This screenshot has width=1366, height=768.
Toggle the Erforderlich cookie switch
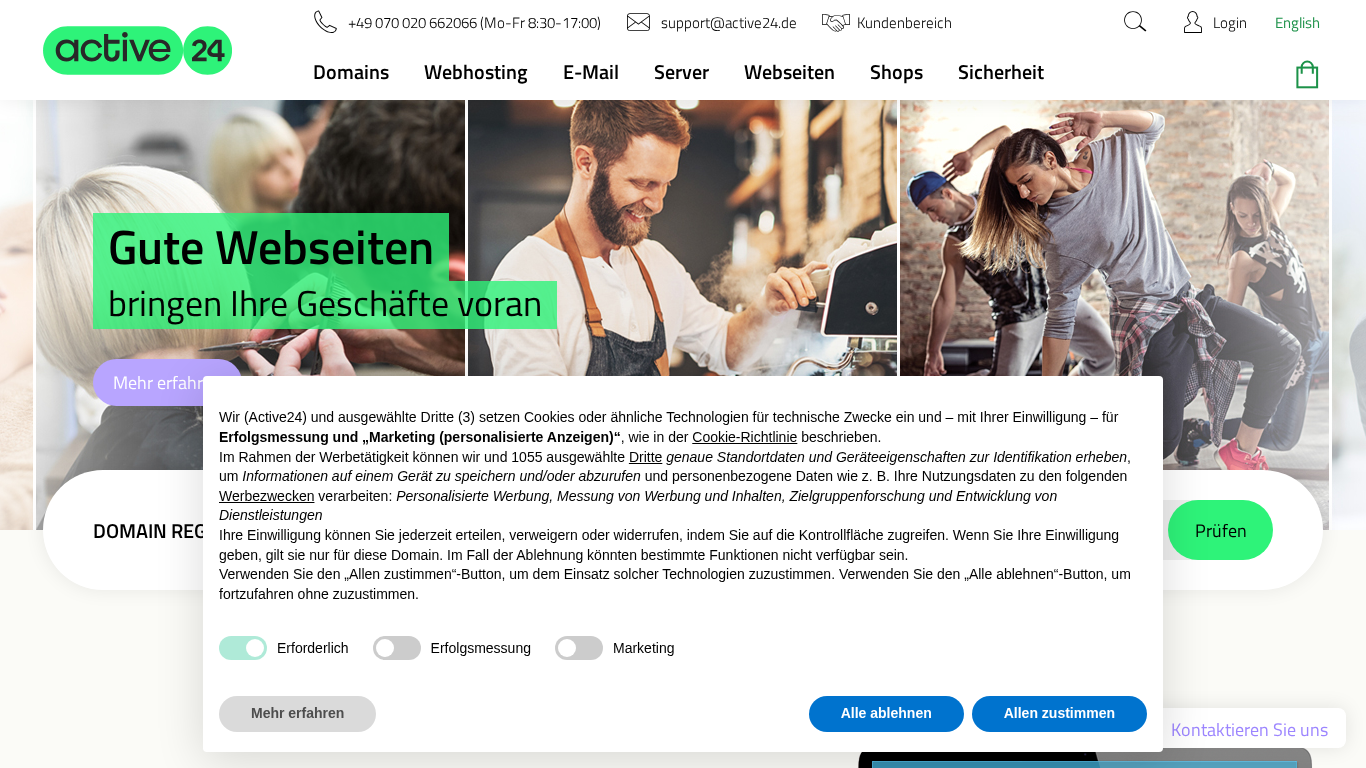[243, 648]
